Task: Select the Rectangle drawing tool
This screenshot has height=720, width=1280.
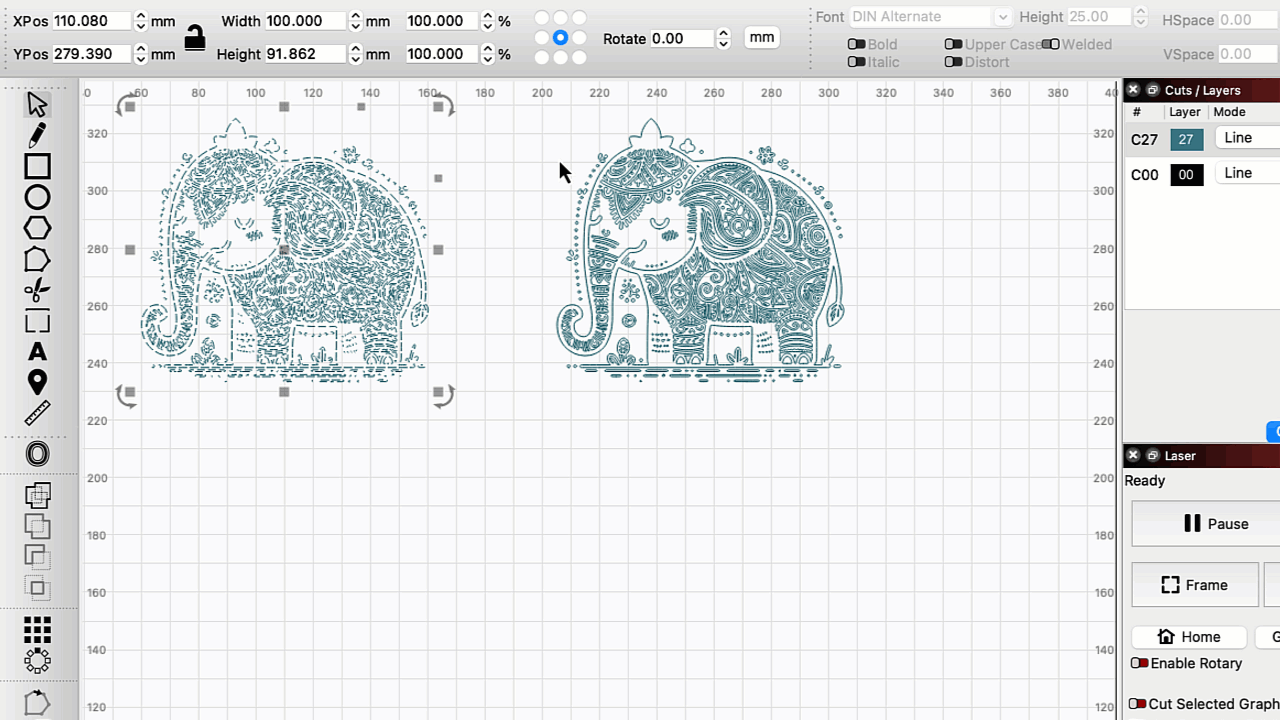Action: [x=37, y=166]
